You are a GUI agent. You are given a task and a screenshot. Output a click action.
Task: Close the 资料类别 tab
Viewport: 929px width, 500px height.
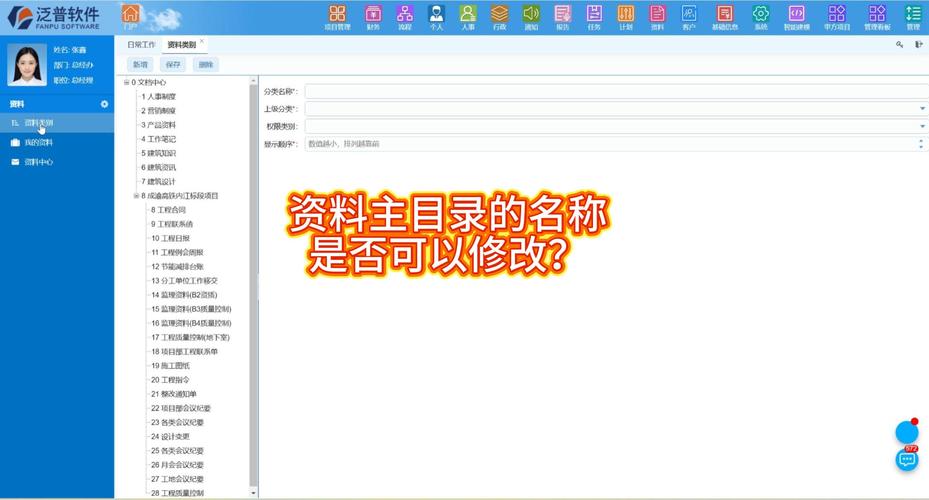click(x=202, y=41)
